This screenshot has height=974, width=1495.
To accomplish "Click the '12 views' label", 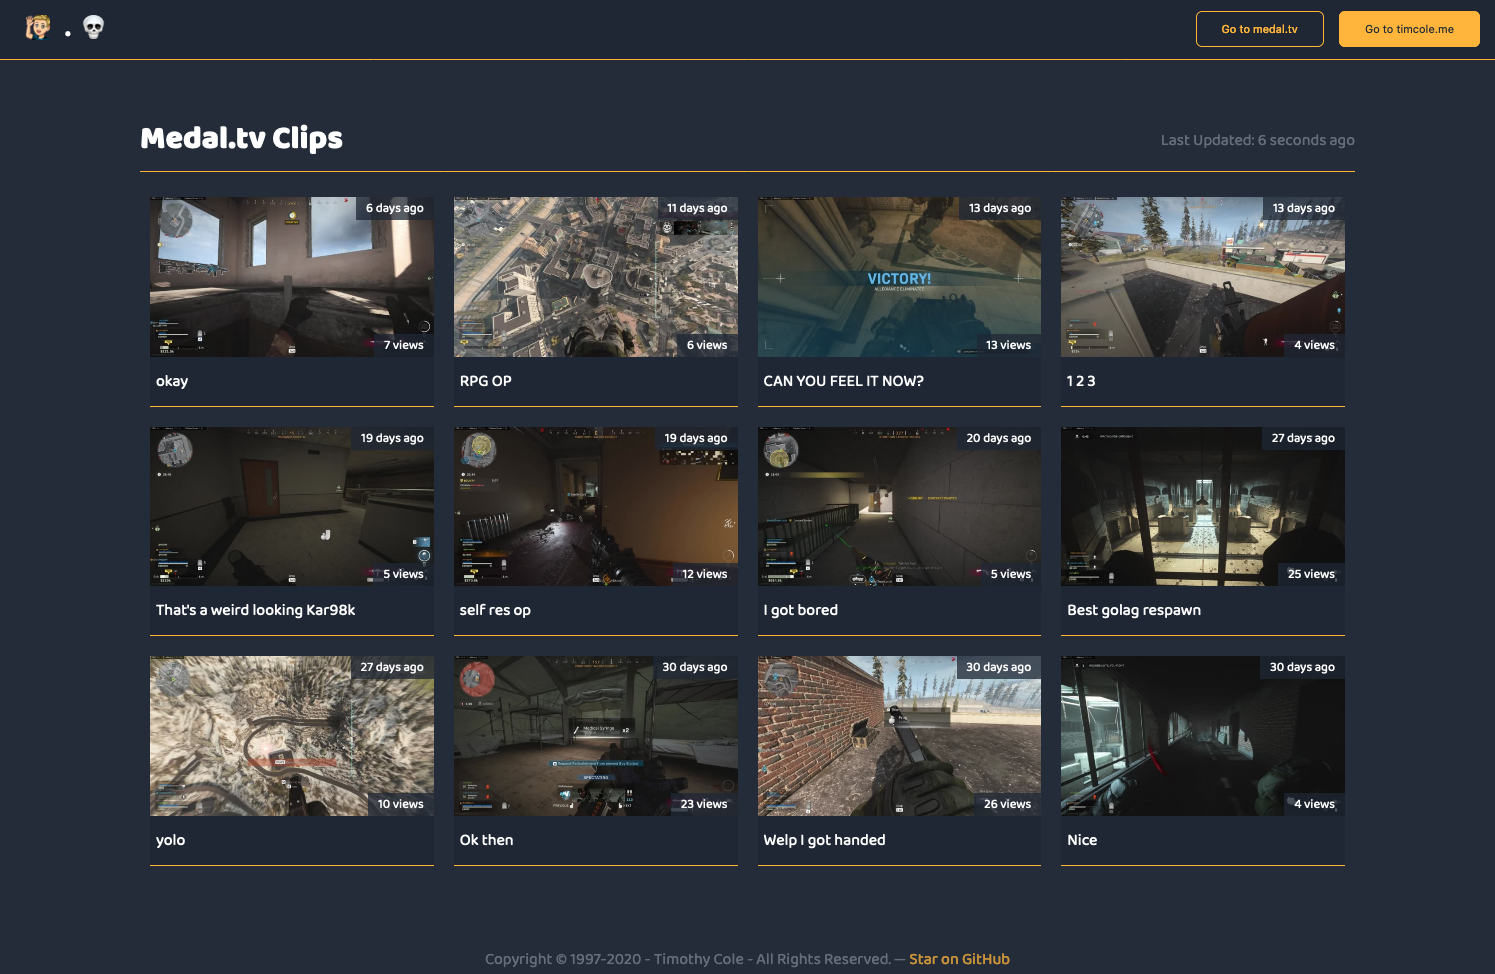I will click(705, 574).
